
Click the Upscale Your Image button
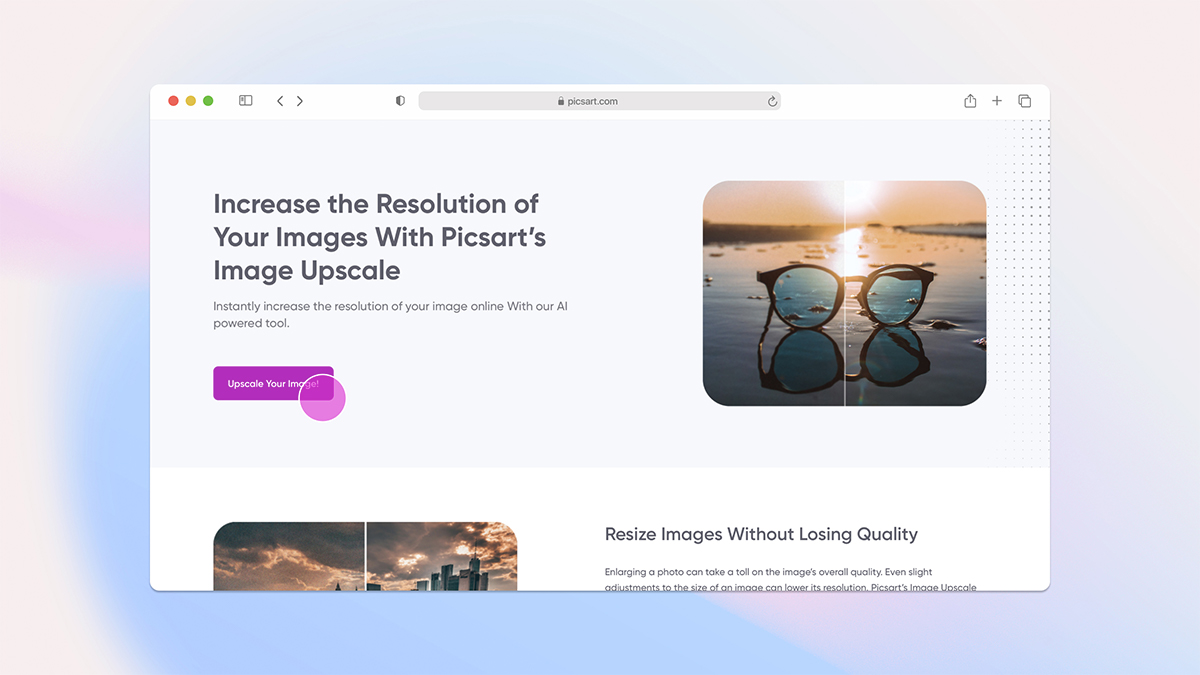(273, 383)
